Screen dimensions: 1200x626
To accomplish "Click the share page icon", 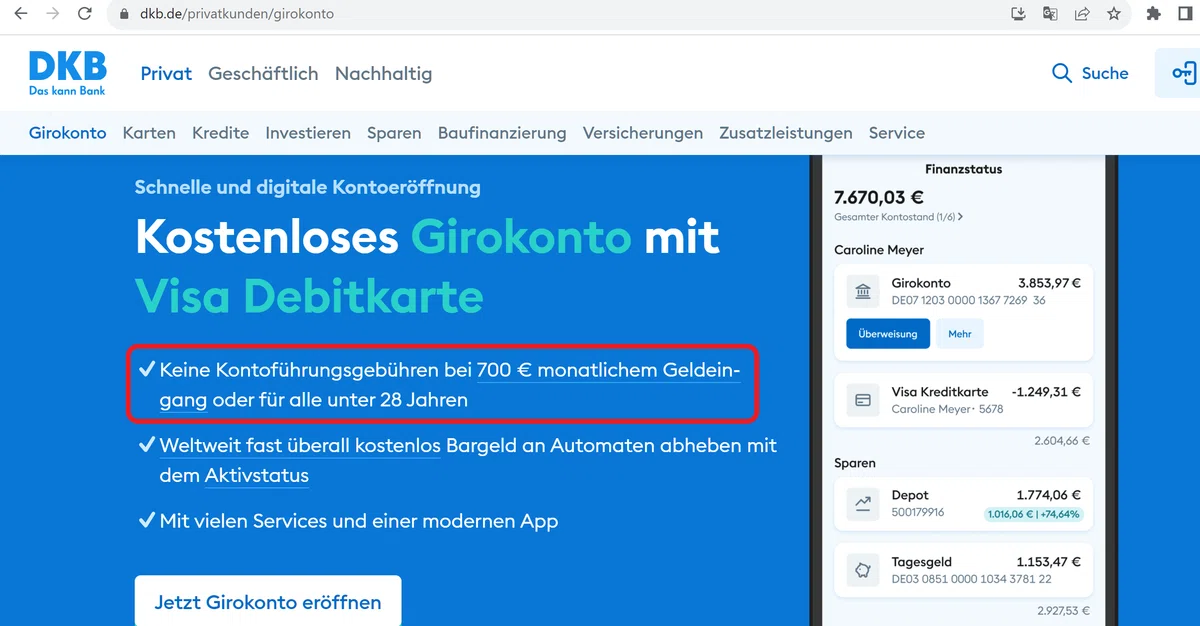I will click(1082, 14).
